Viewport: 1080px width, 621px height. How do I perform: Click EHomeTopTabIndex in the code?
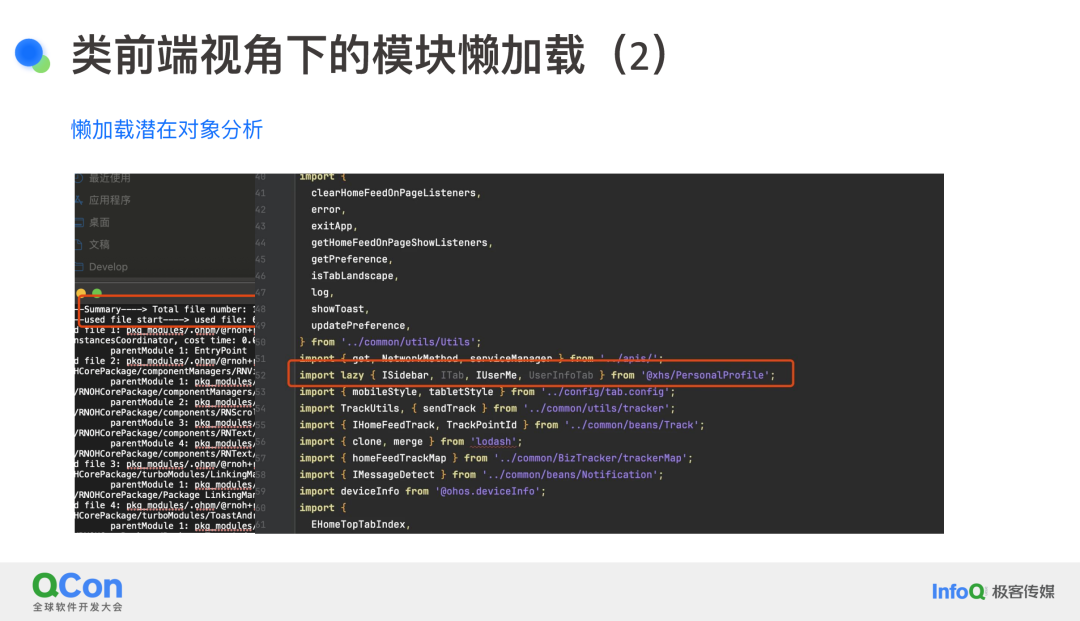coord(357,524)
